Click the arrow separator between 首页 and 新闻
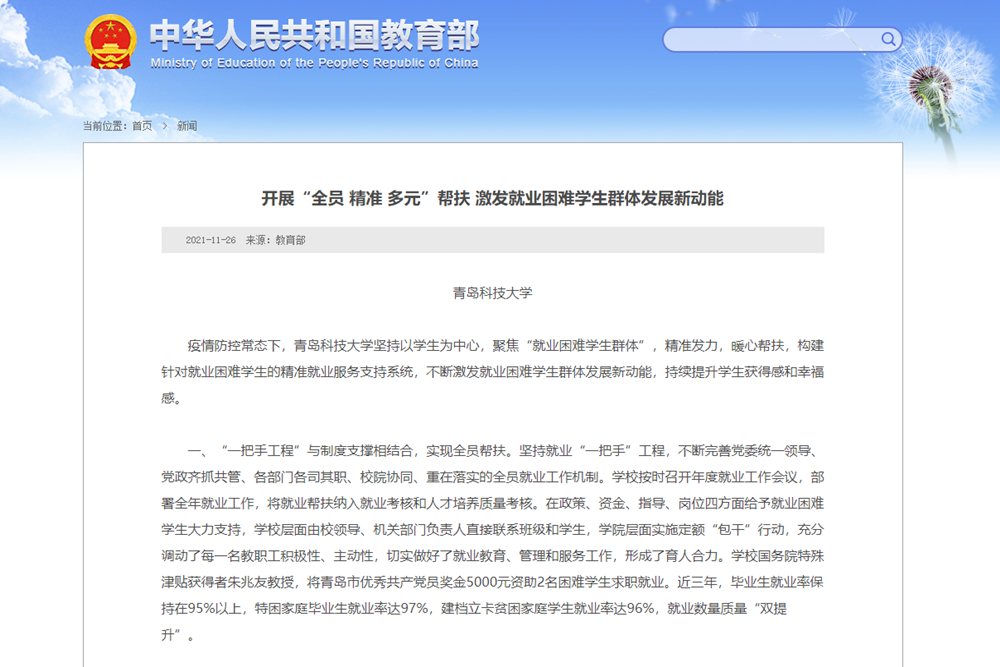The width and height of the screenshot is (1000, 667). (x=165, y=126)
